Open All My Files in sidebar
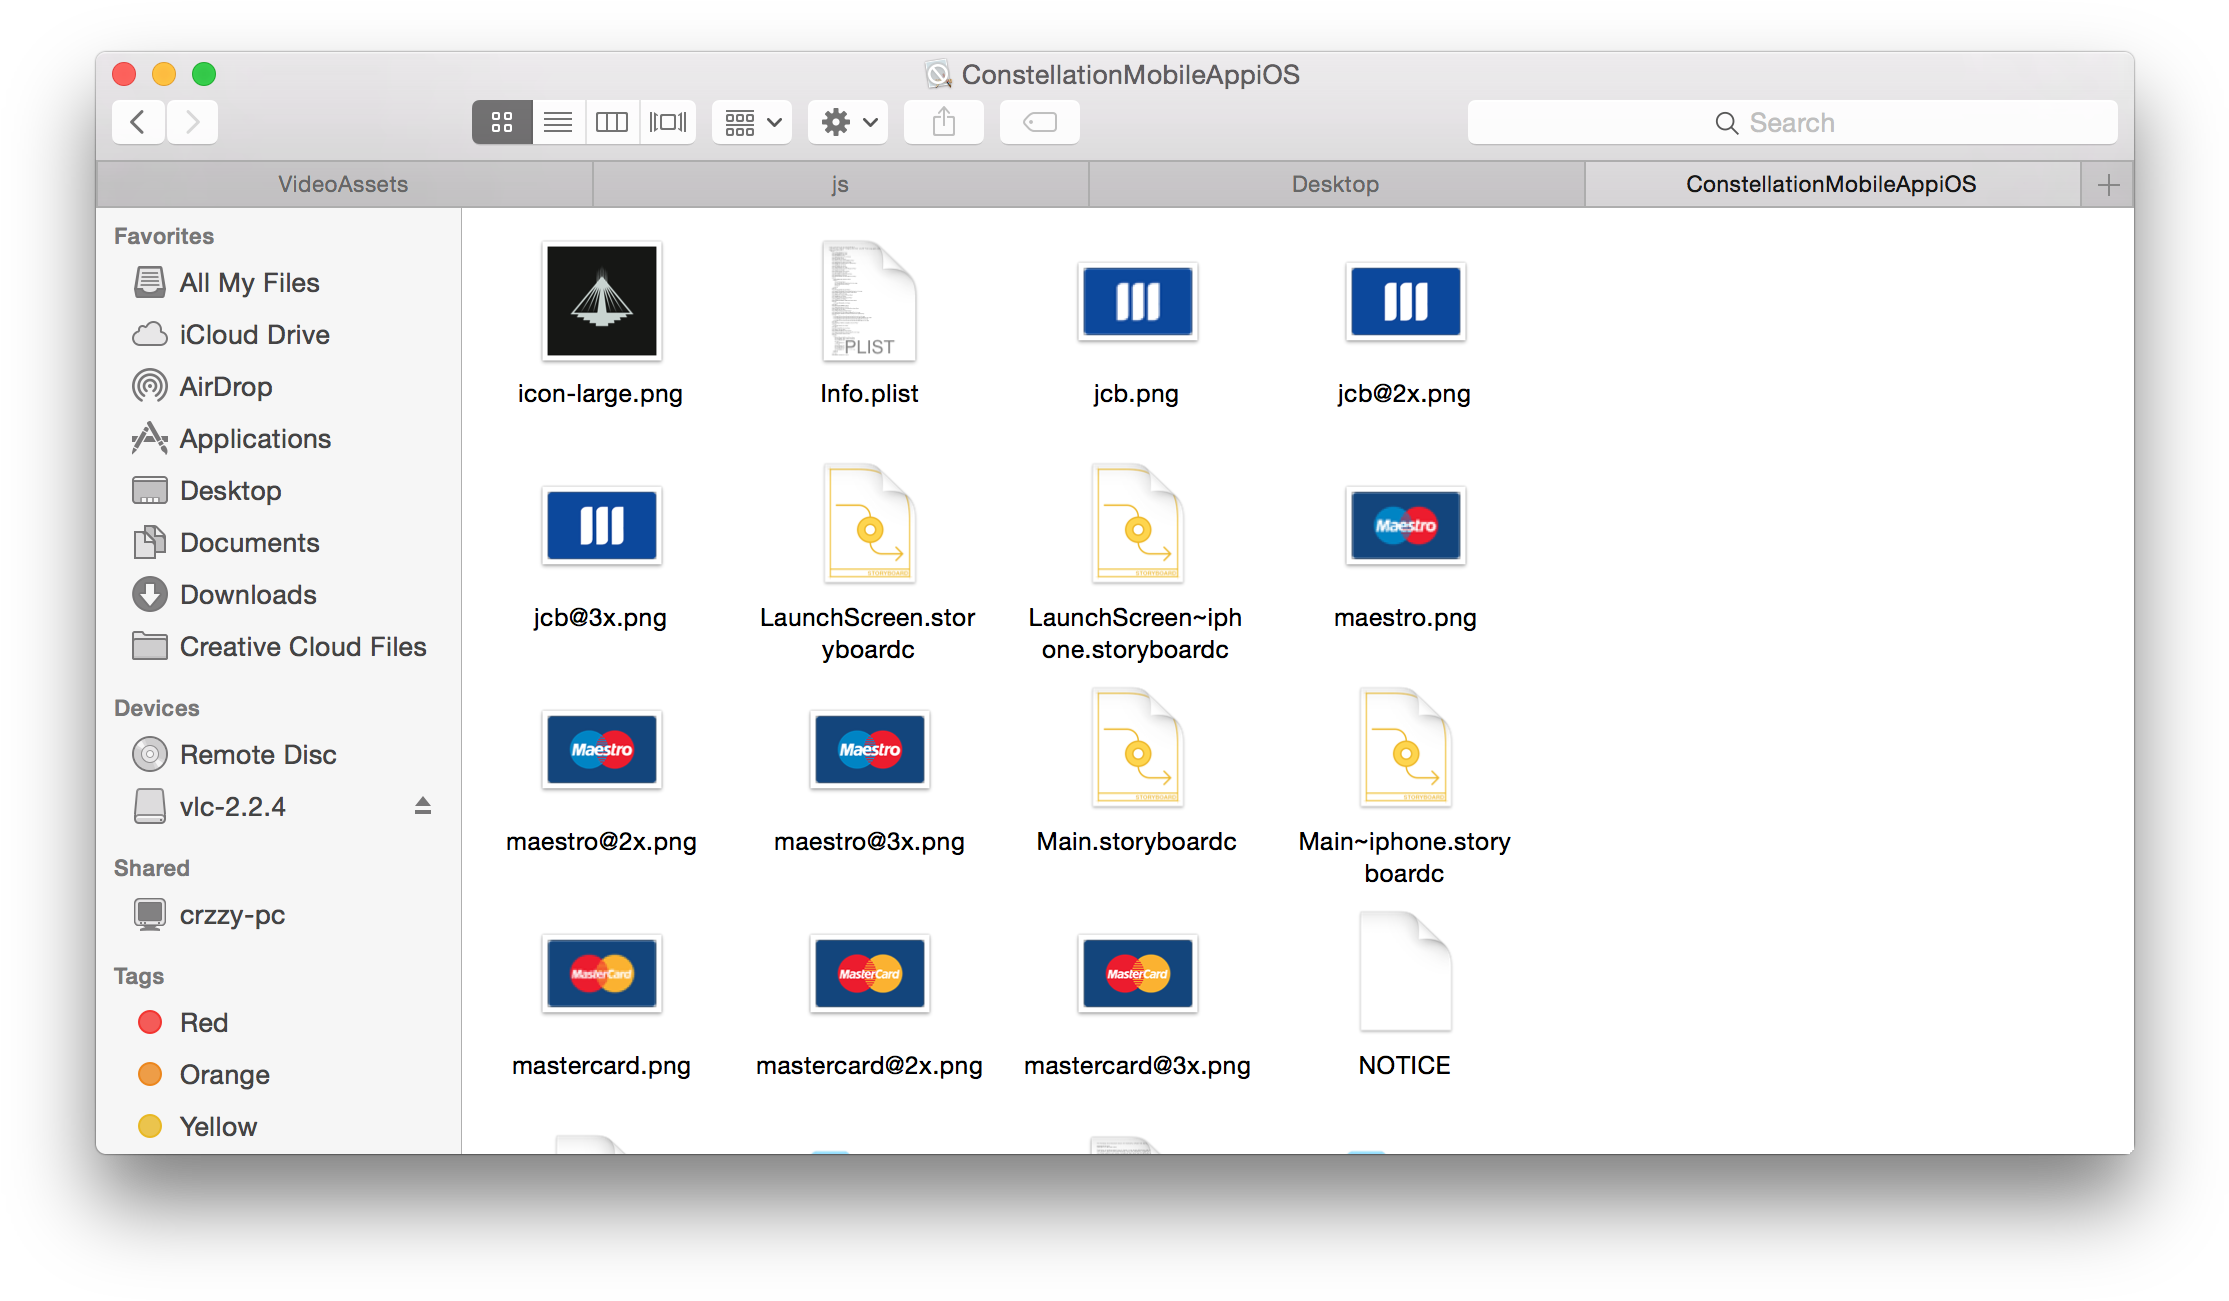2229x1301 pixels. pos(278,283)
